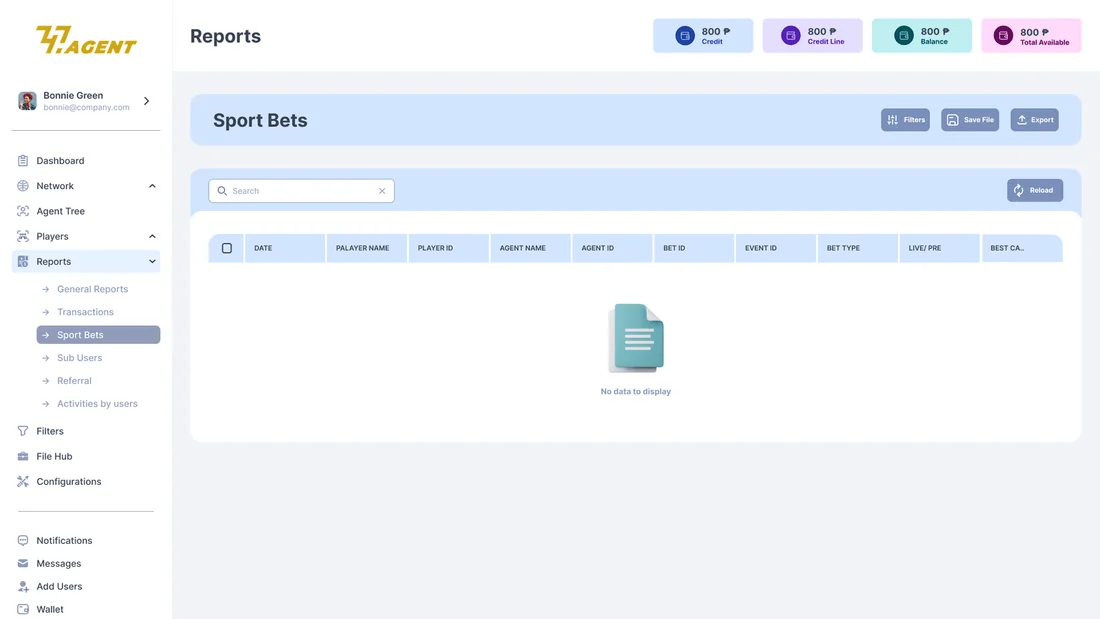1100x619 pixels.
Task: Click the BET TYPE column header
Action: tap(857, 248)
